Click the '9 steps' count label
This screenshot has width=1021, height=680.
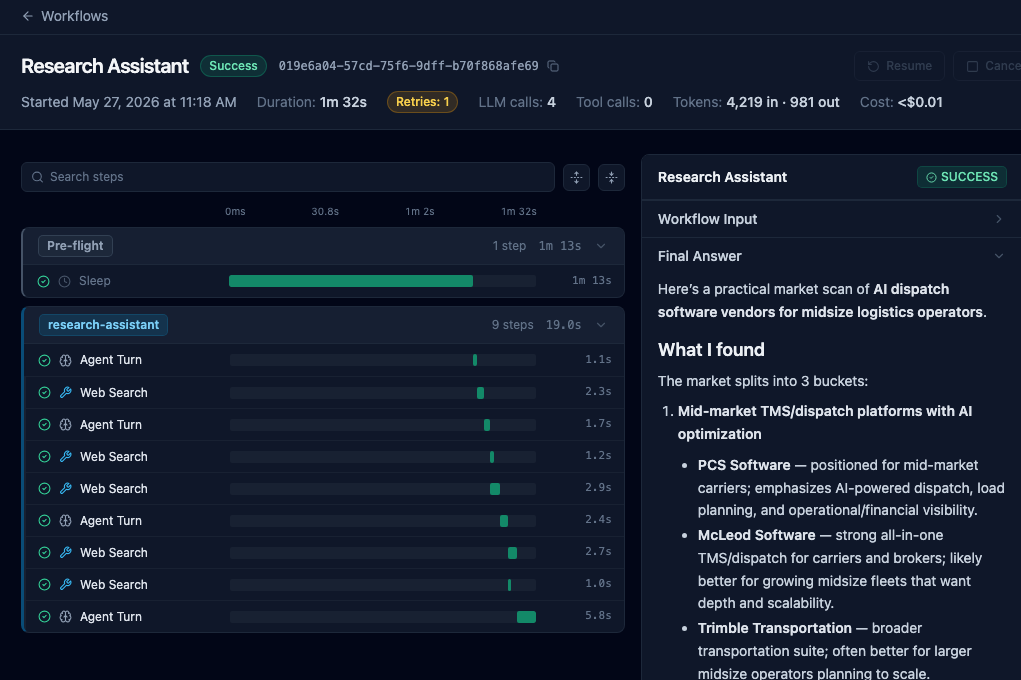(512, 325)
